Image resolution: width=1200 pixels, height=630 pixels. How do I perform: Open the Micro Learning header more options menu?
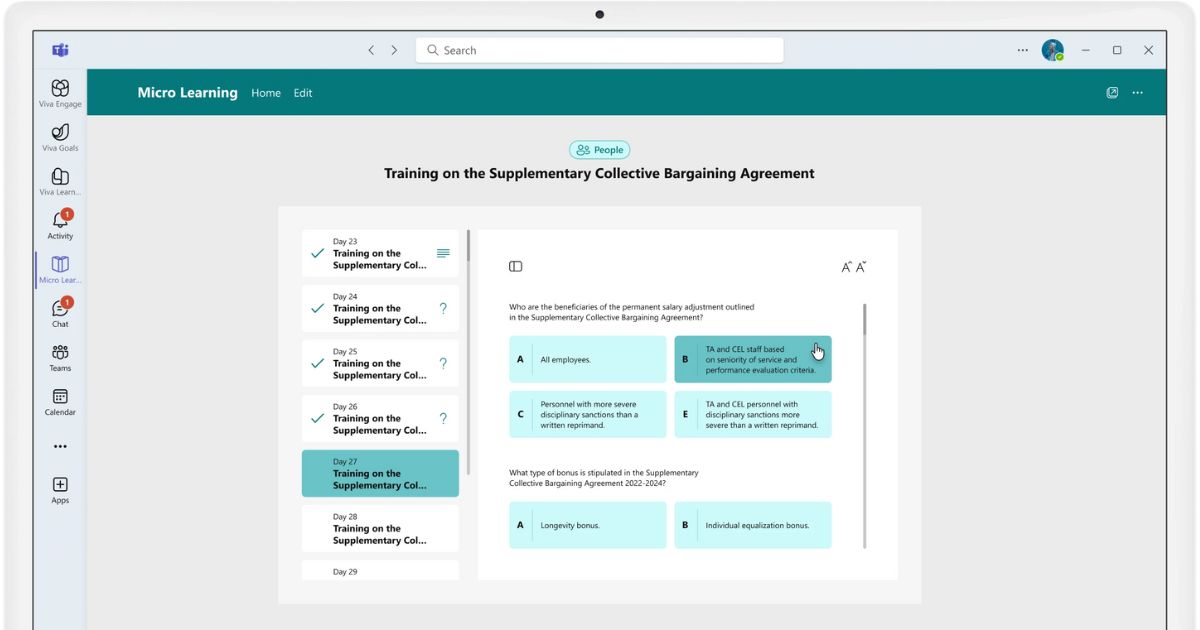1137,93
